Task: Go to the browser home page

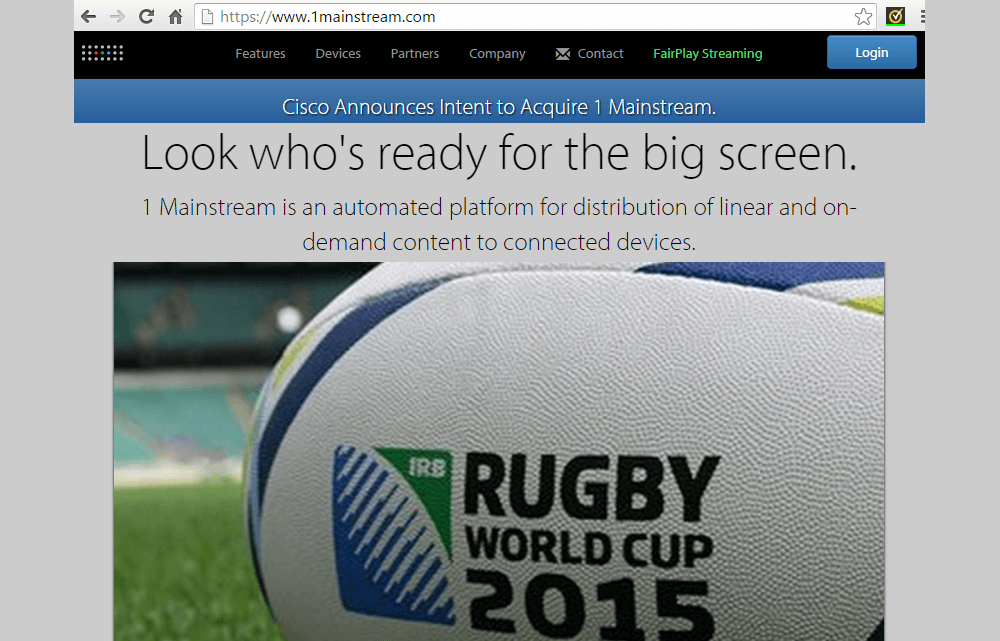Action: click(175, 16)
